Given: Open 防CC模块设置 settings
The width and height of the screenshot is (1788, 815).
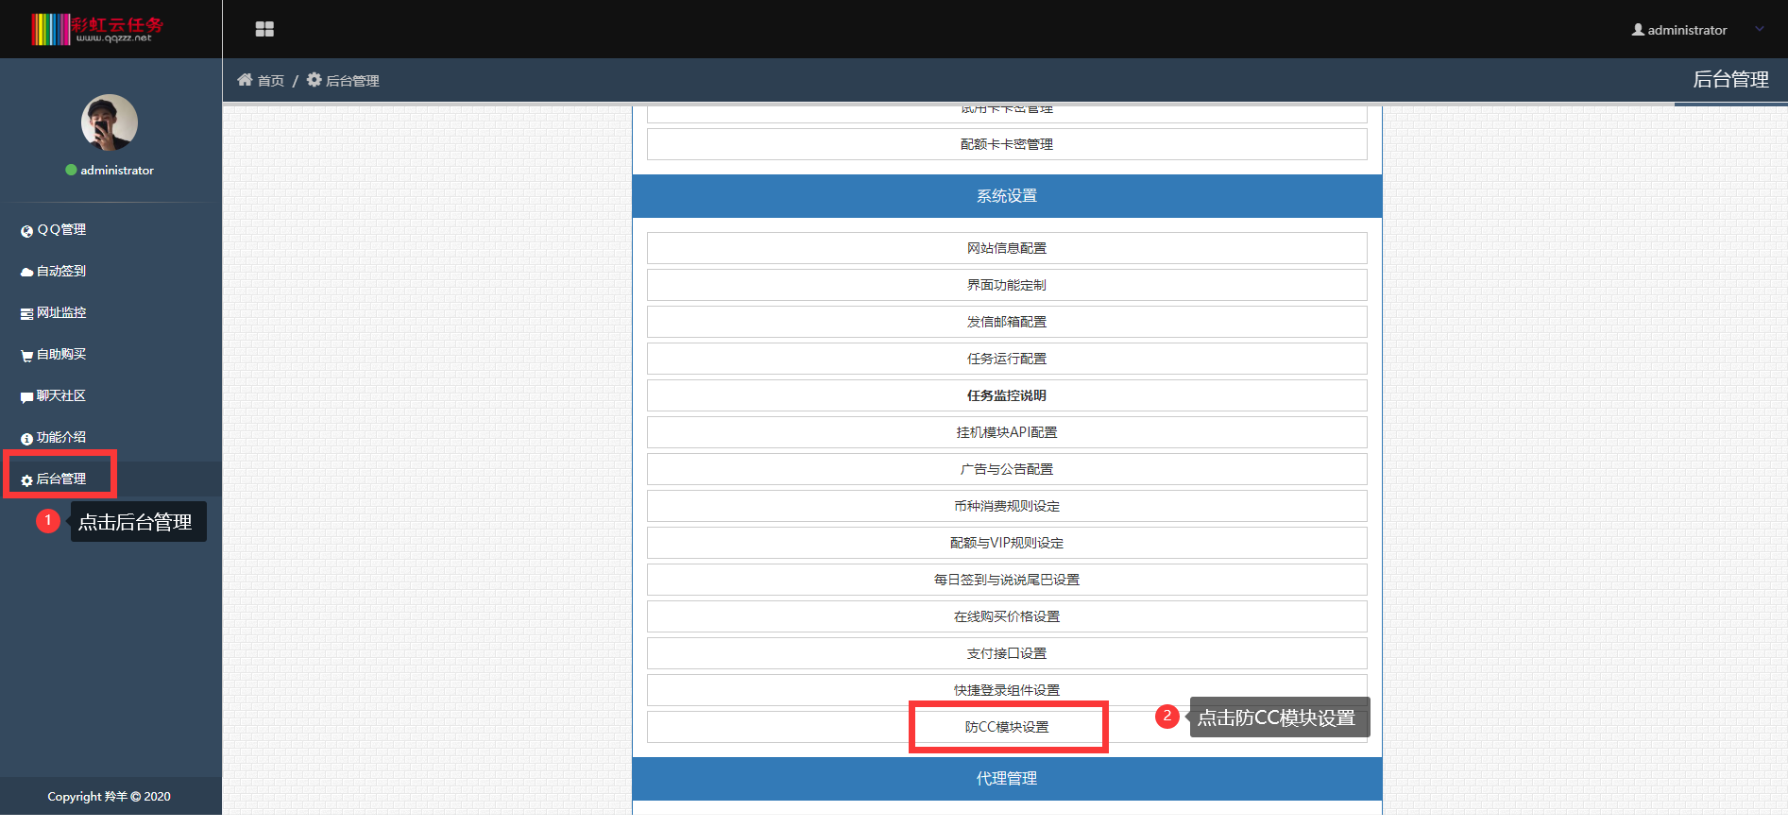Looking at the screenshot, I should point(1006,727).
